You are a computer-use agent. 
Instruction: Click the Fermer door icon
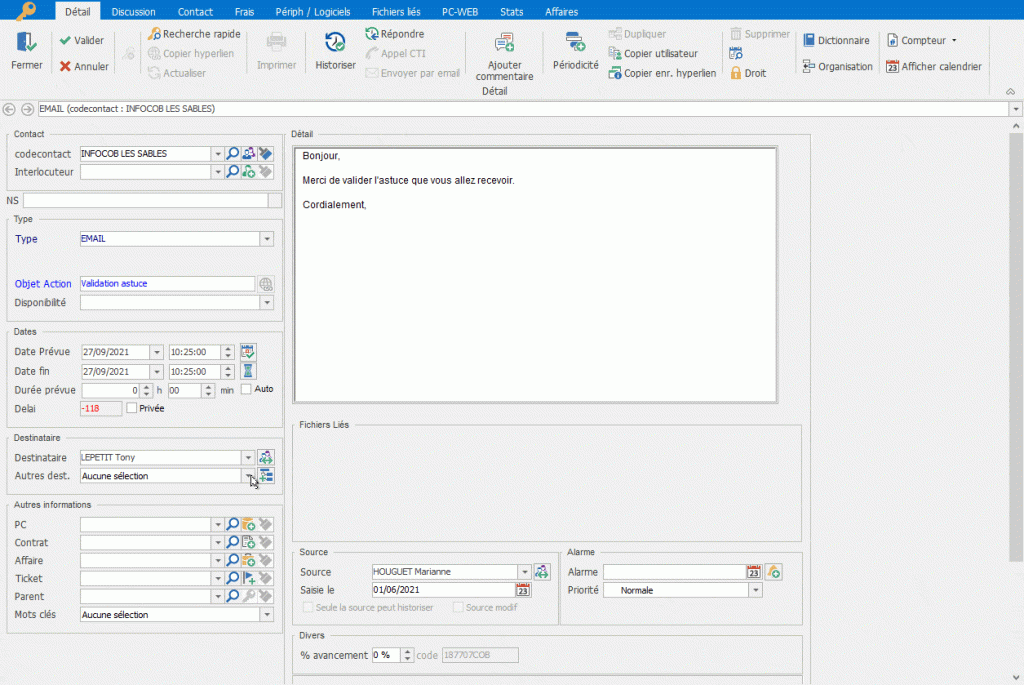pos(27,43)
